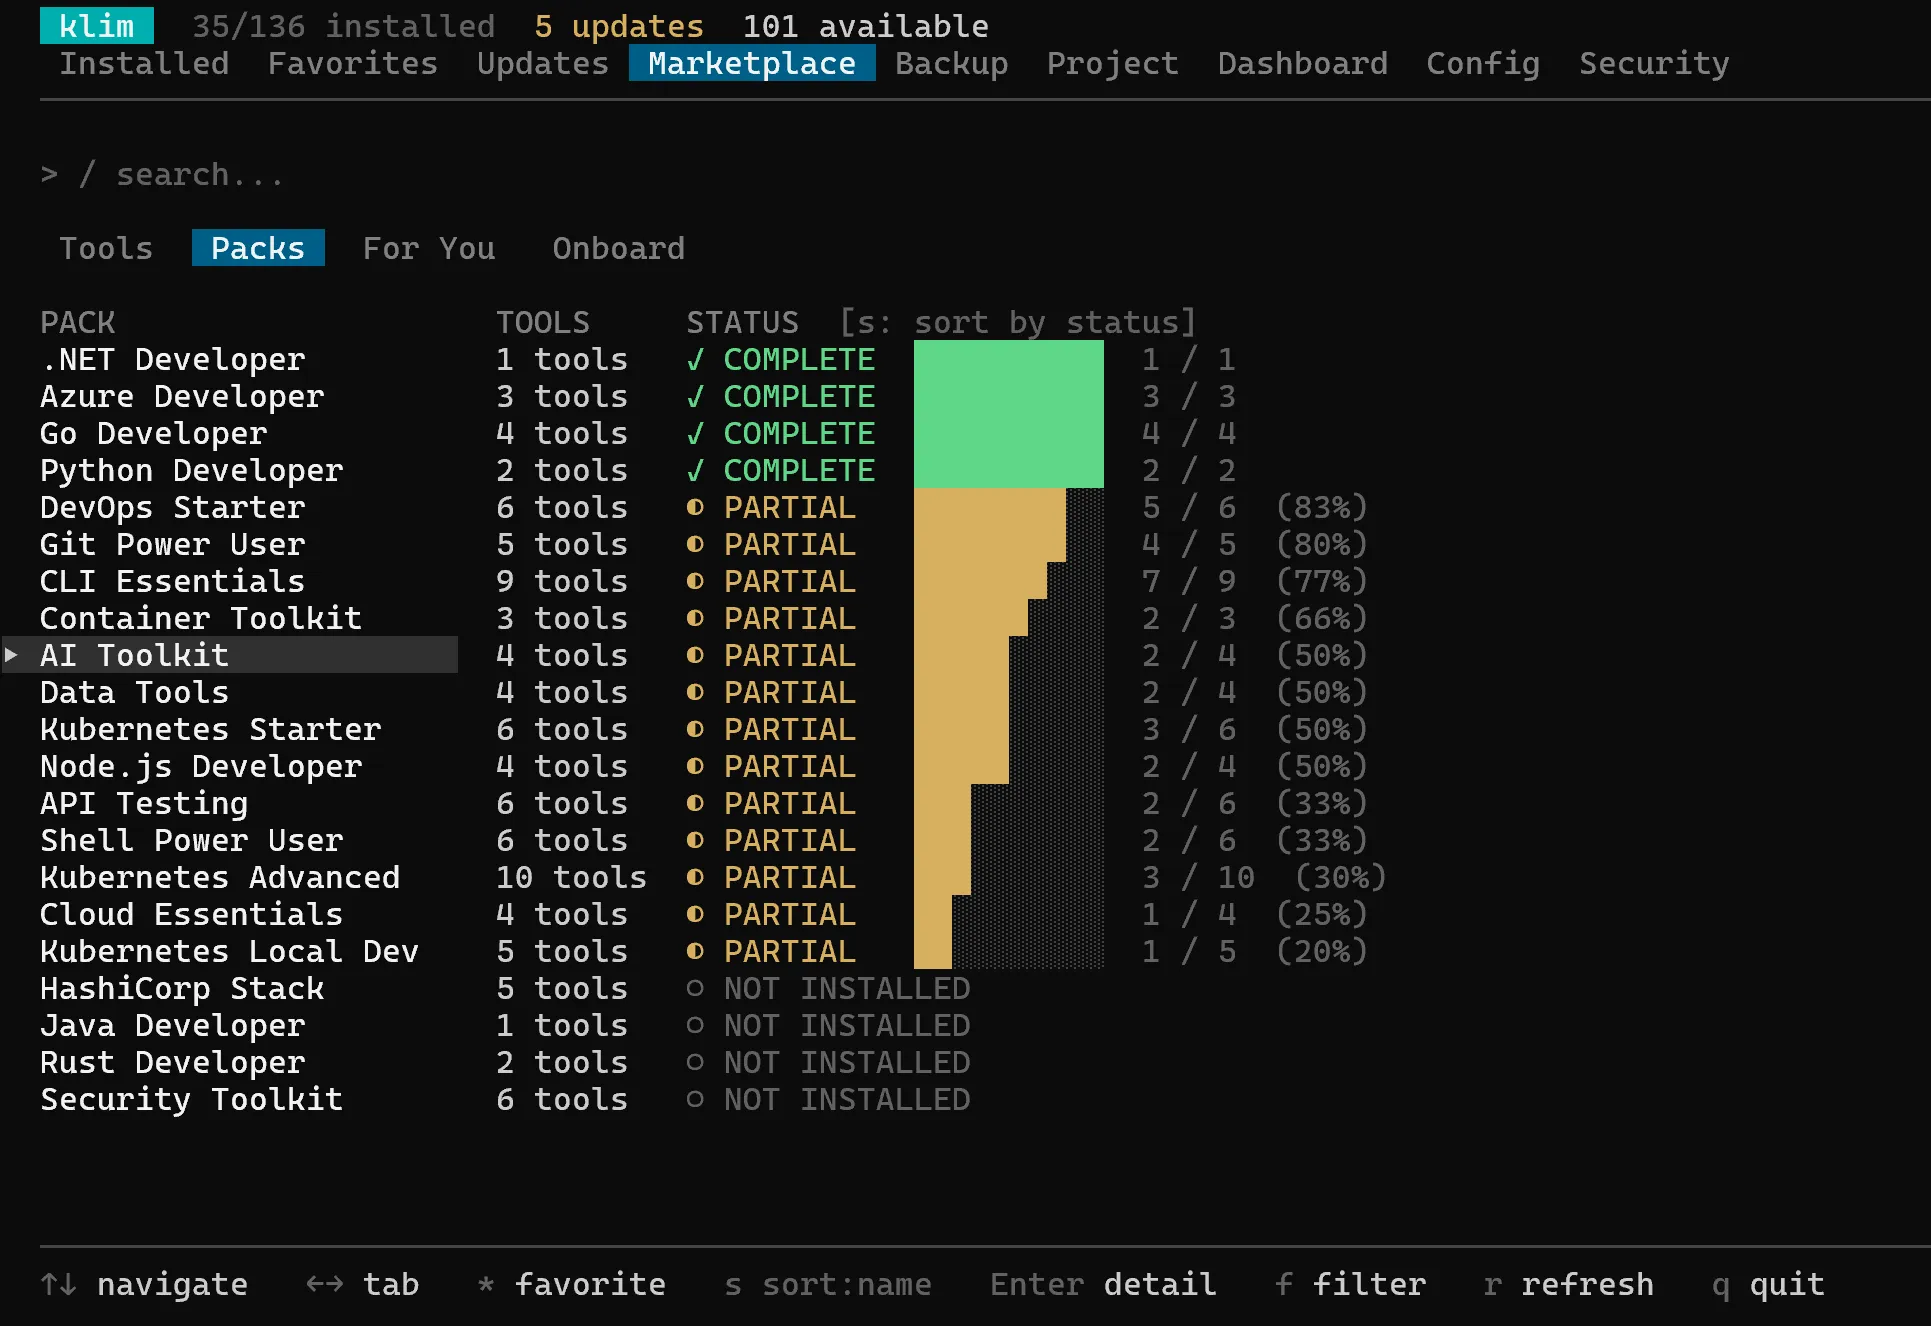Open the Security tab
The image size is (1931, 1326).
click(1654, 63)
